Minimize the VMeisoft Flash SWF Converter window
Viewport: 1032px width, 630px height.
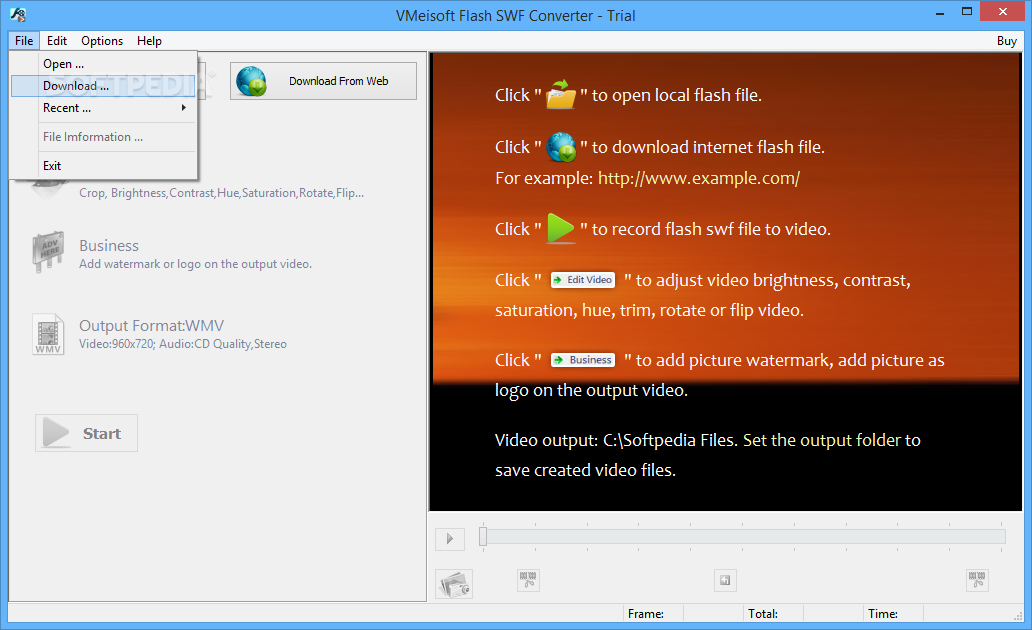click(940, 12)
